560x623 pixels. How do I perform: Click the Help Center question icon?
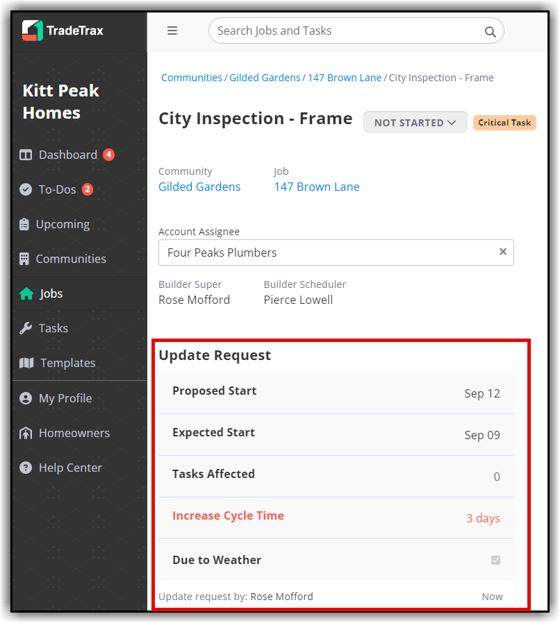pyautogui.click(x=26, y=468)
